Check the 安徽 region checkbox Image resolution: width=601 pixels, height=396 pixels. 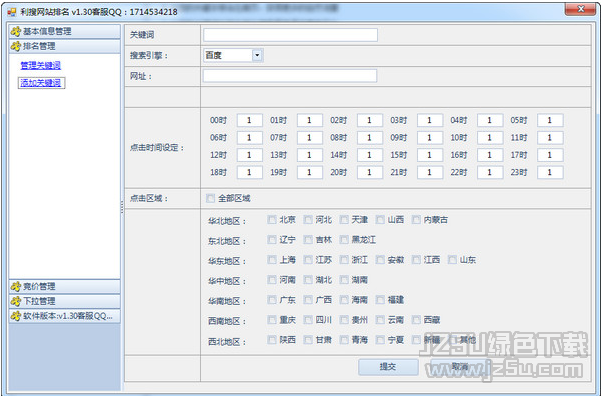[x=380, y=260]
